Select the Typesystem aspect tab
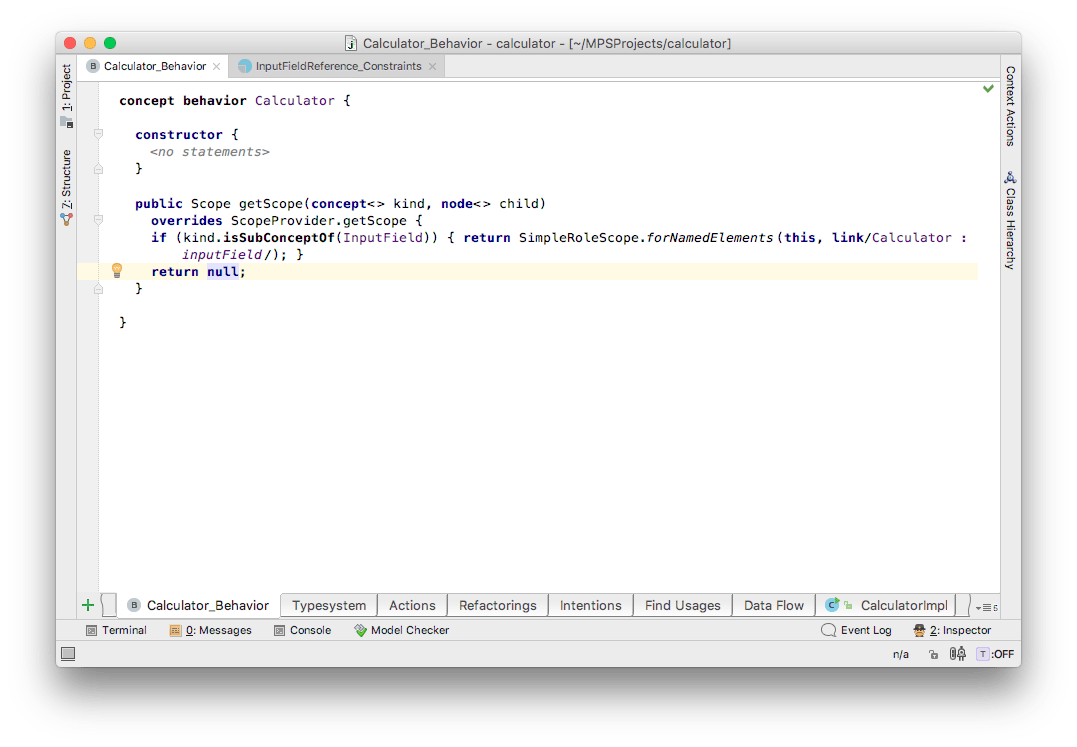The width and height of the screenshot is (1077, 747). coord(329,605)
